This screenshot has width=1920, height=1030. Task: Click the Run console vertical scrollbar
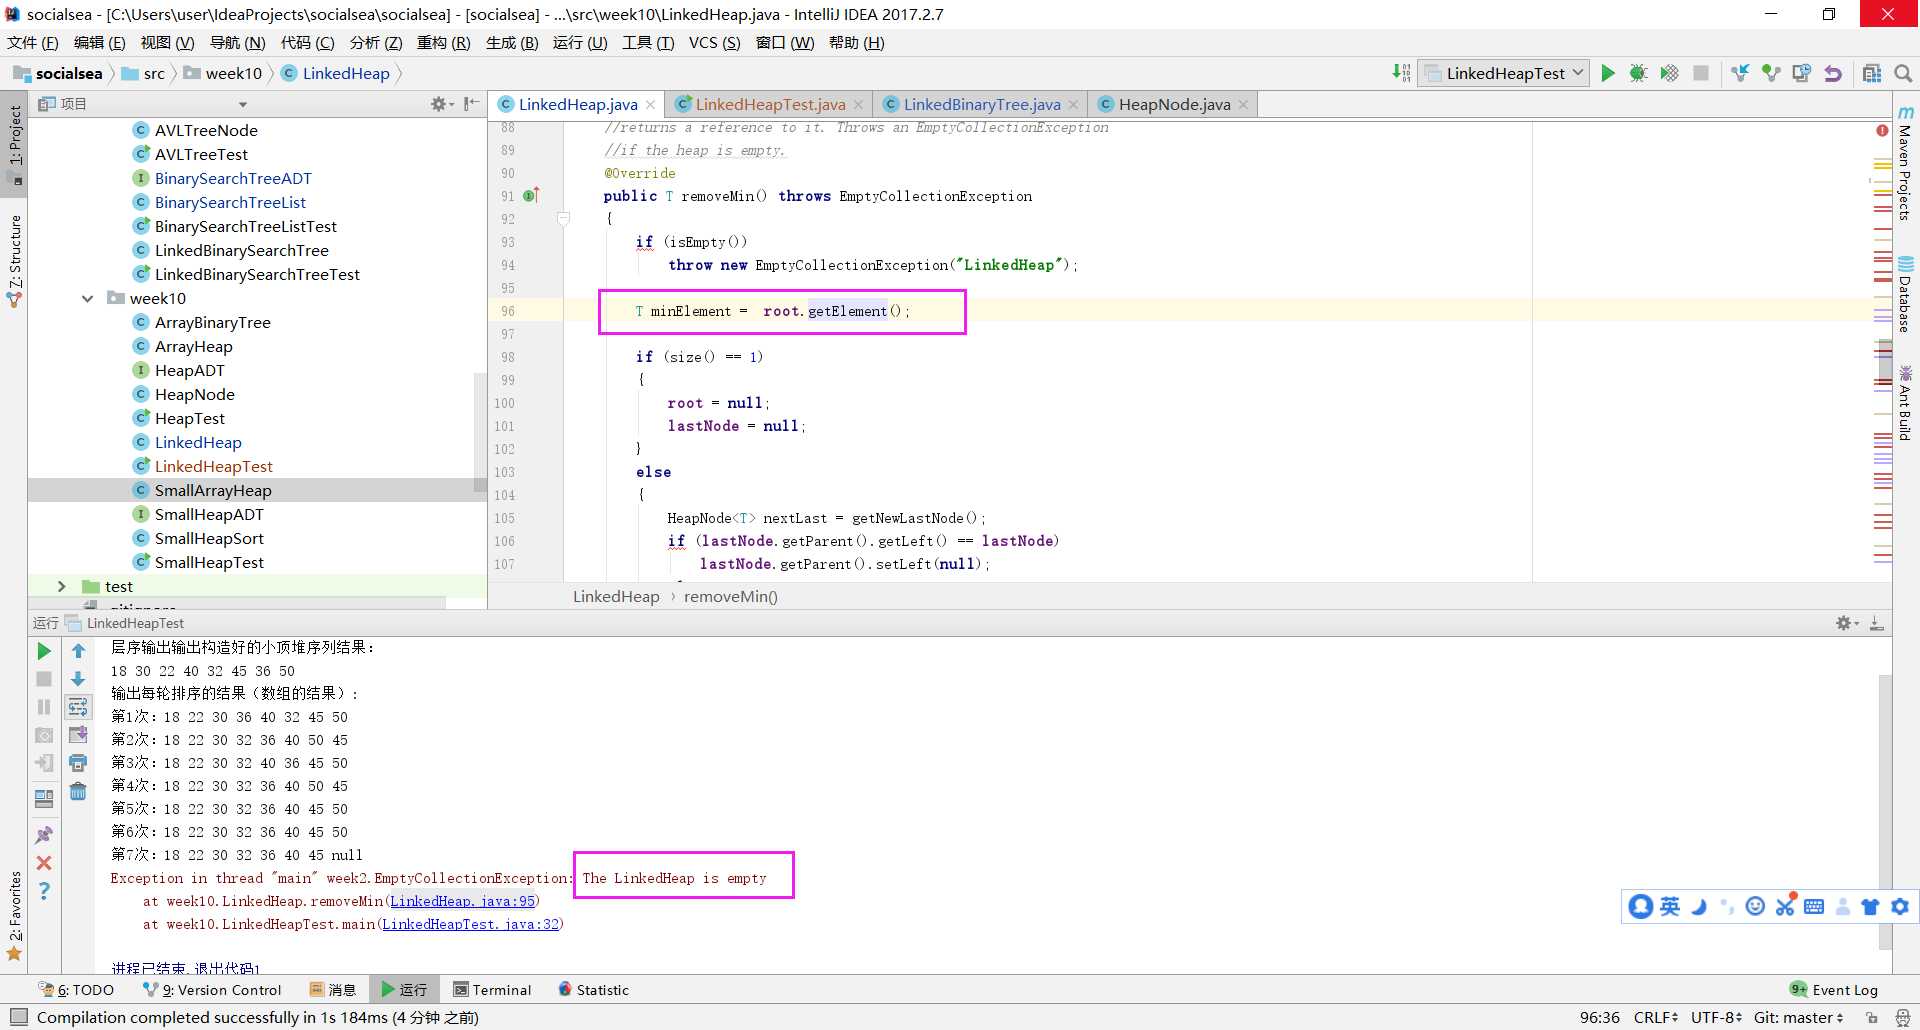pyautogui.click(x=1885, y=812)
